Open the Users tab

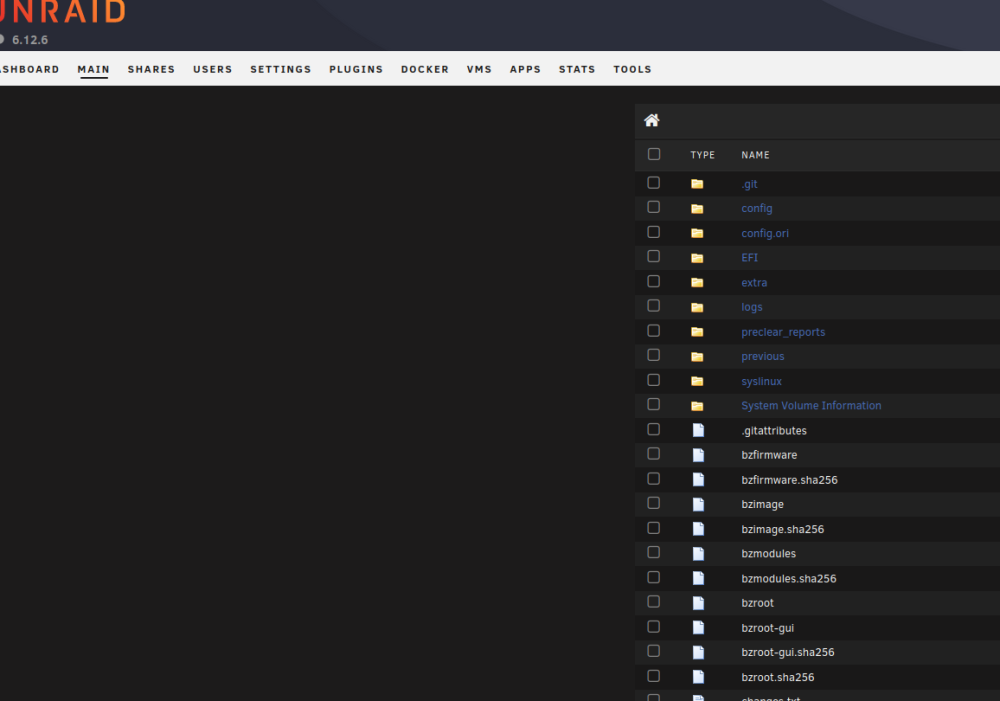point(213,69)
